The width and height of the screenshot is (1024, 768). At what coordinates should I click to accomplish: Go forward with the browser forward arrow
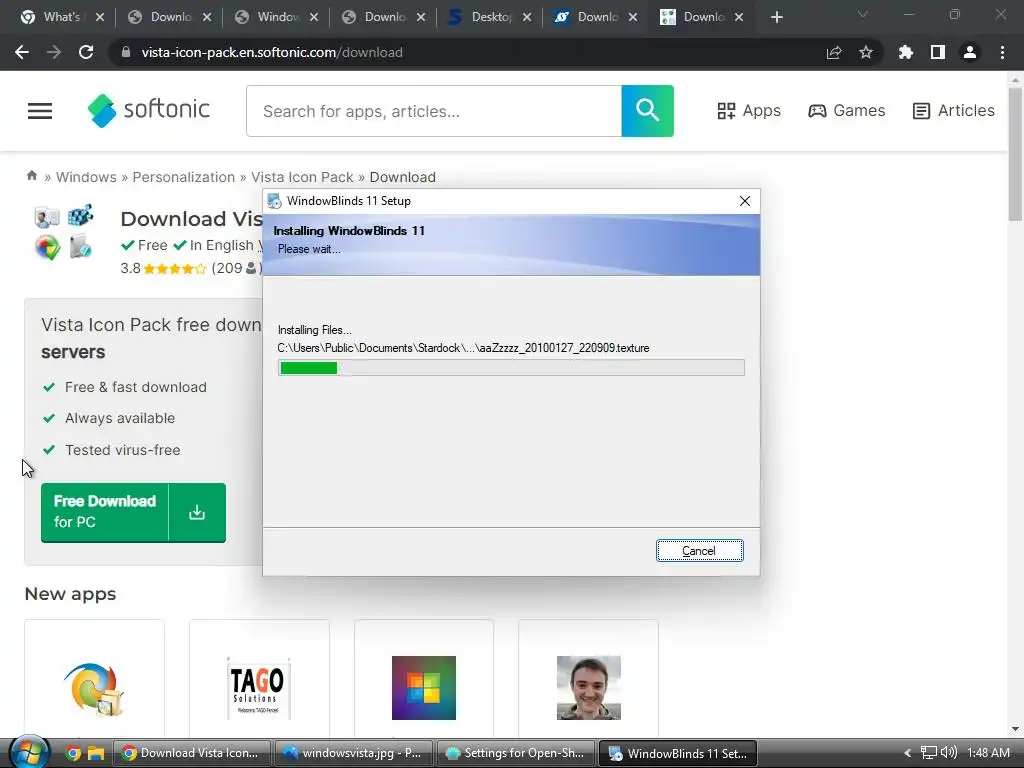pyautogui.click(x=54, y=52)
